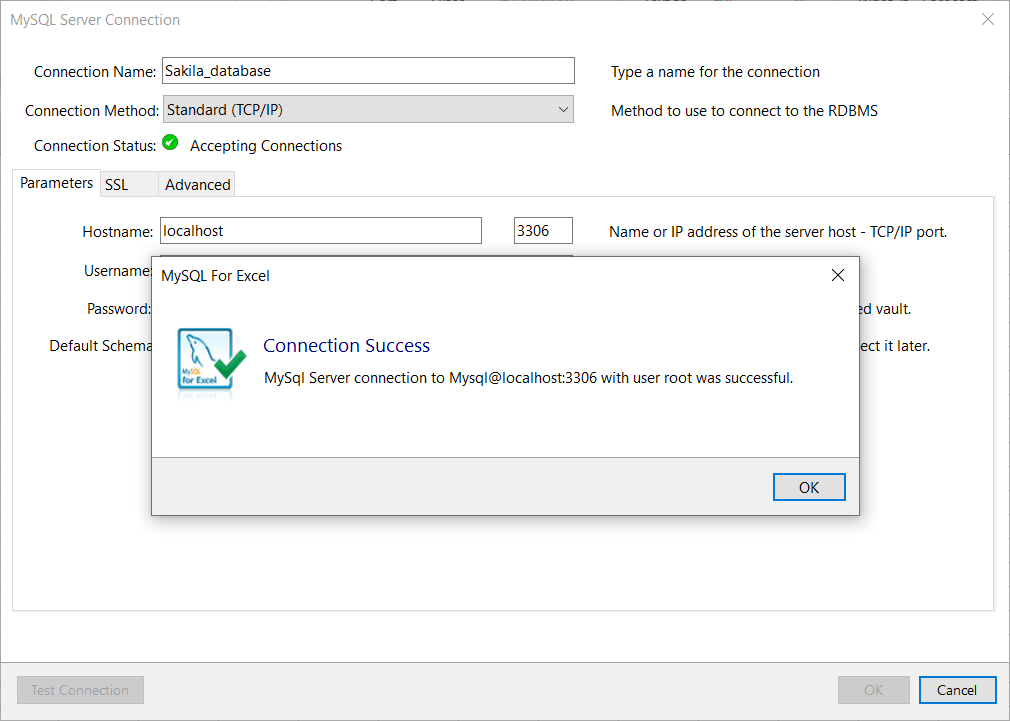Click the port number field showing 3306
Viewport: 1010px width, 721px height.
point(542,230)
